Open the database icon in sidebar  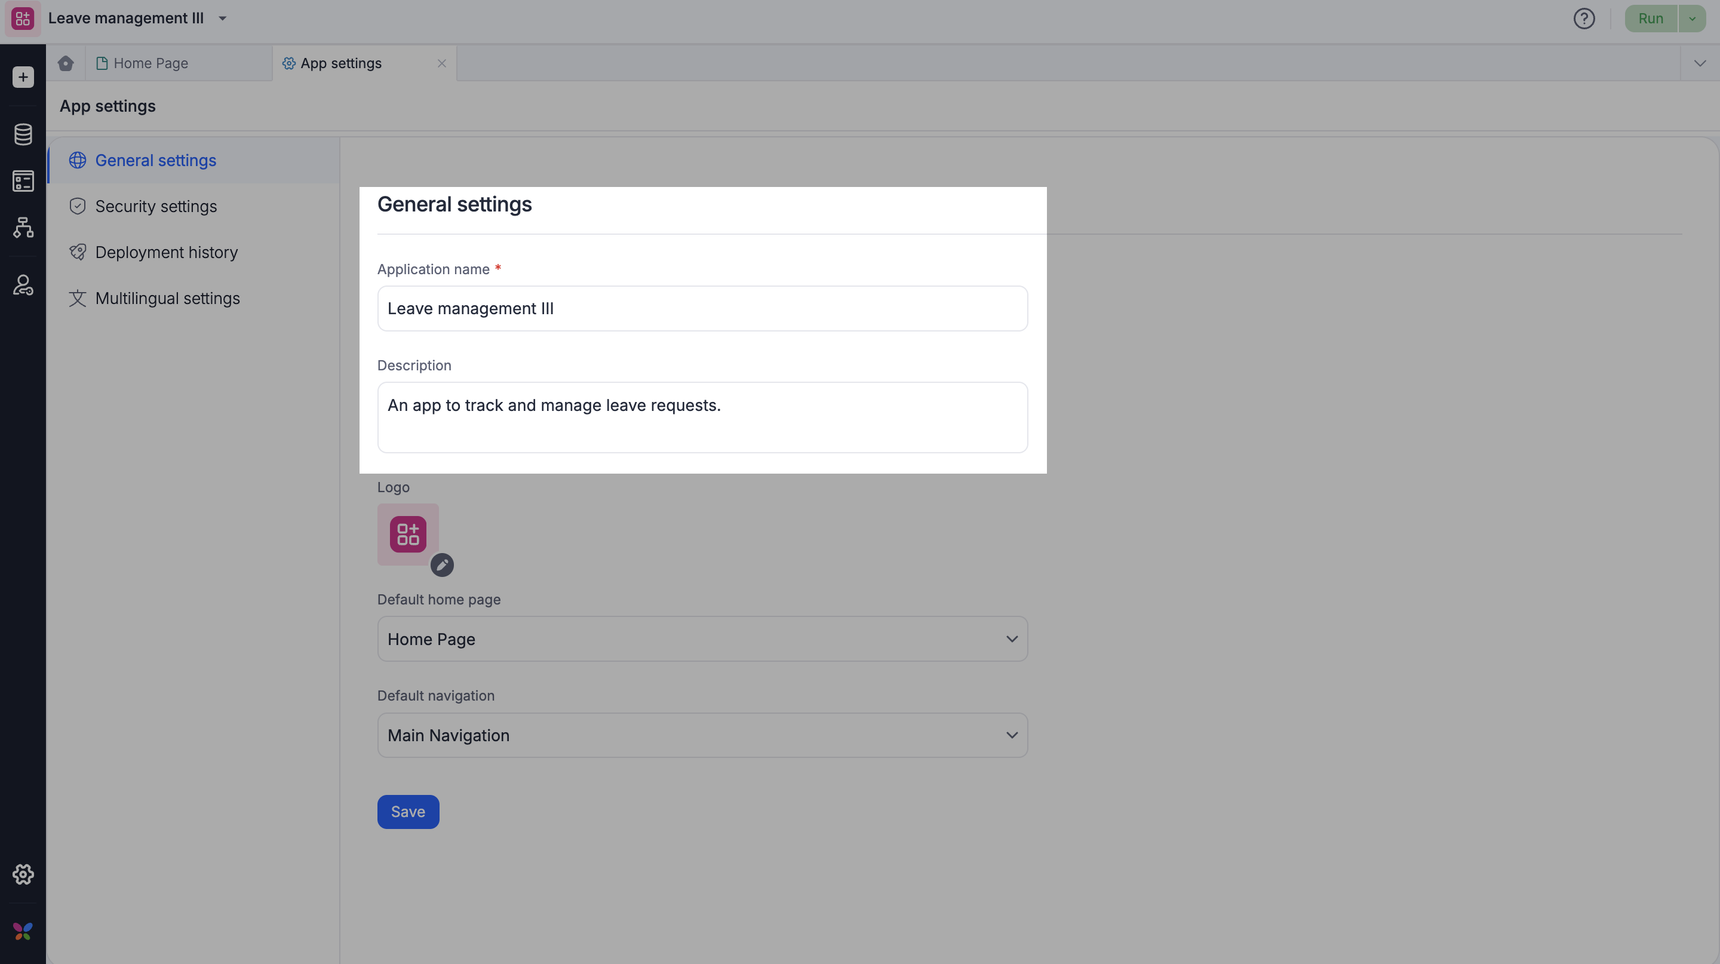[x=23, y=134]
